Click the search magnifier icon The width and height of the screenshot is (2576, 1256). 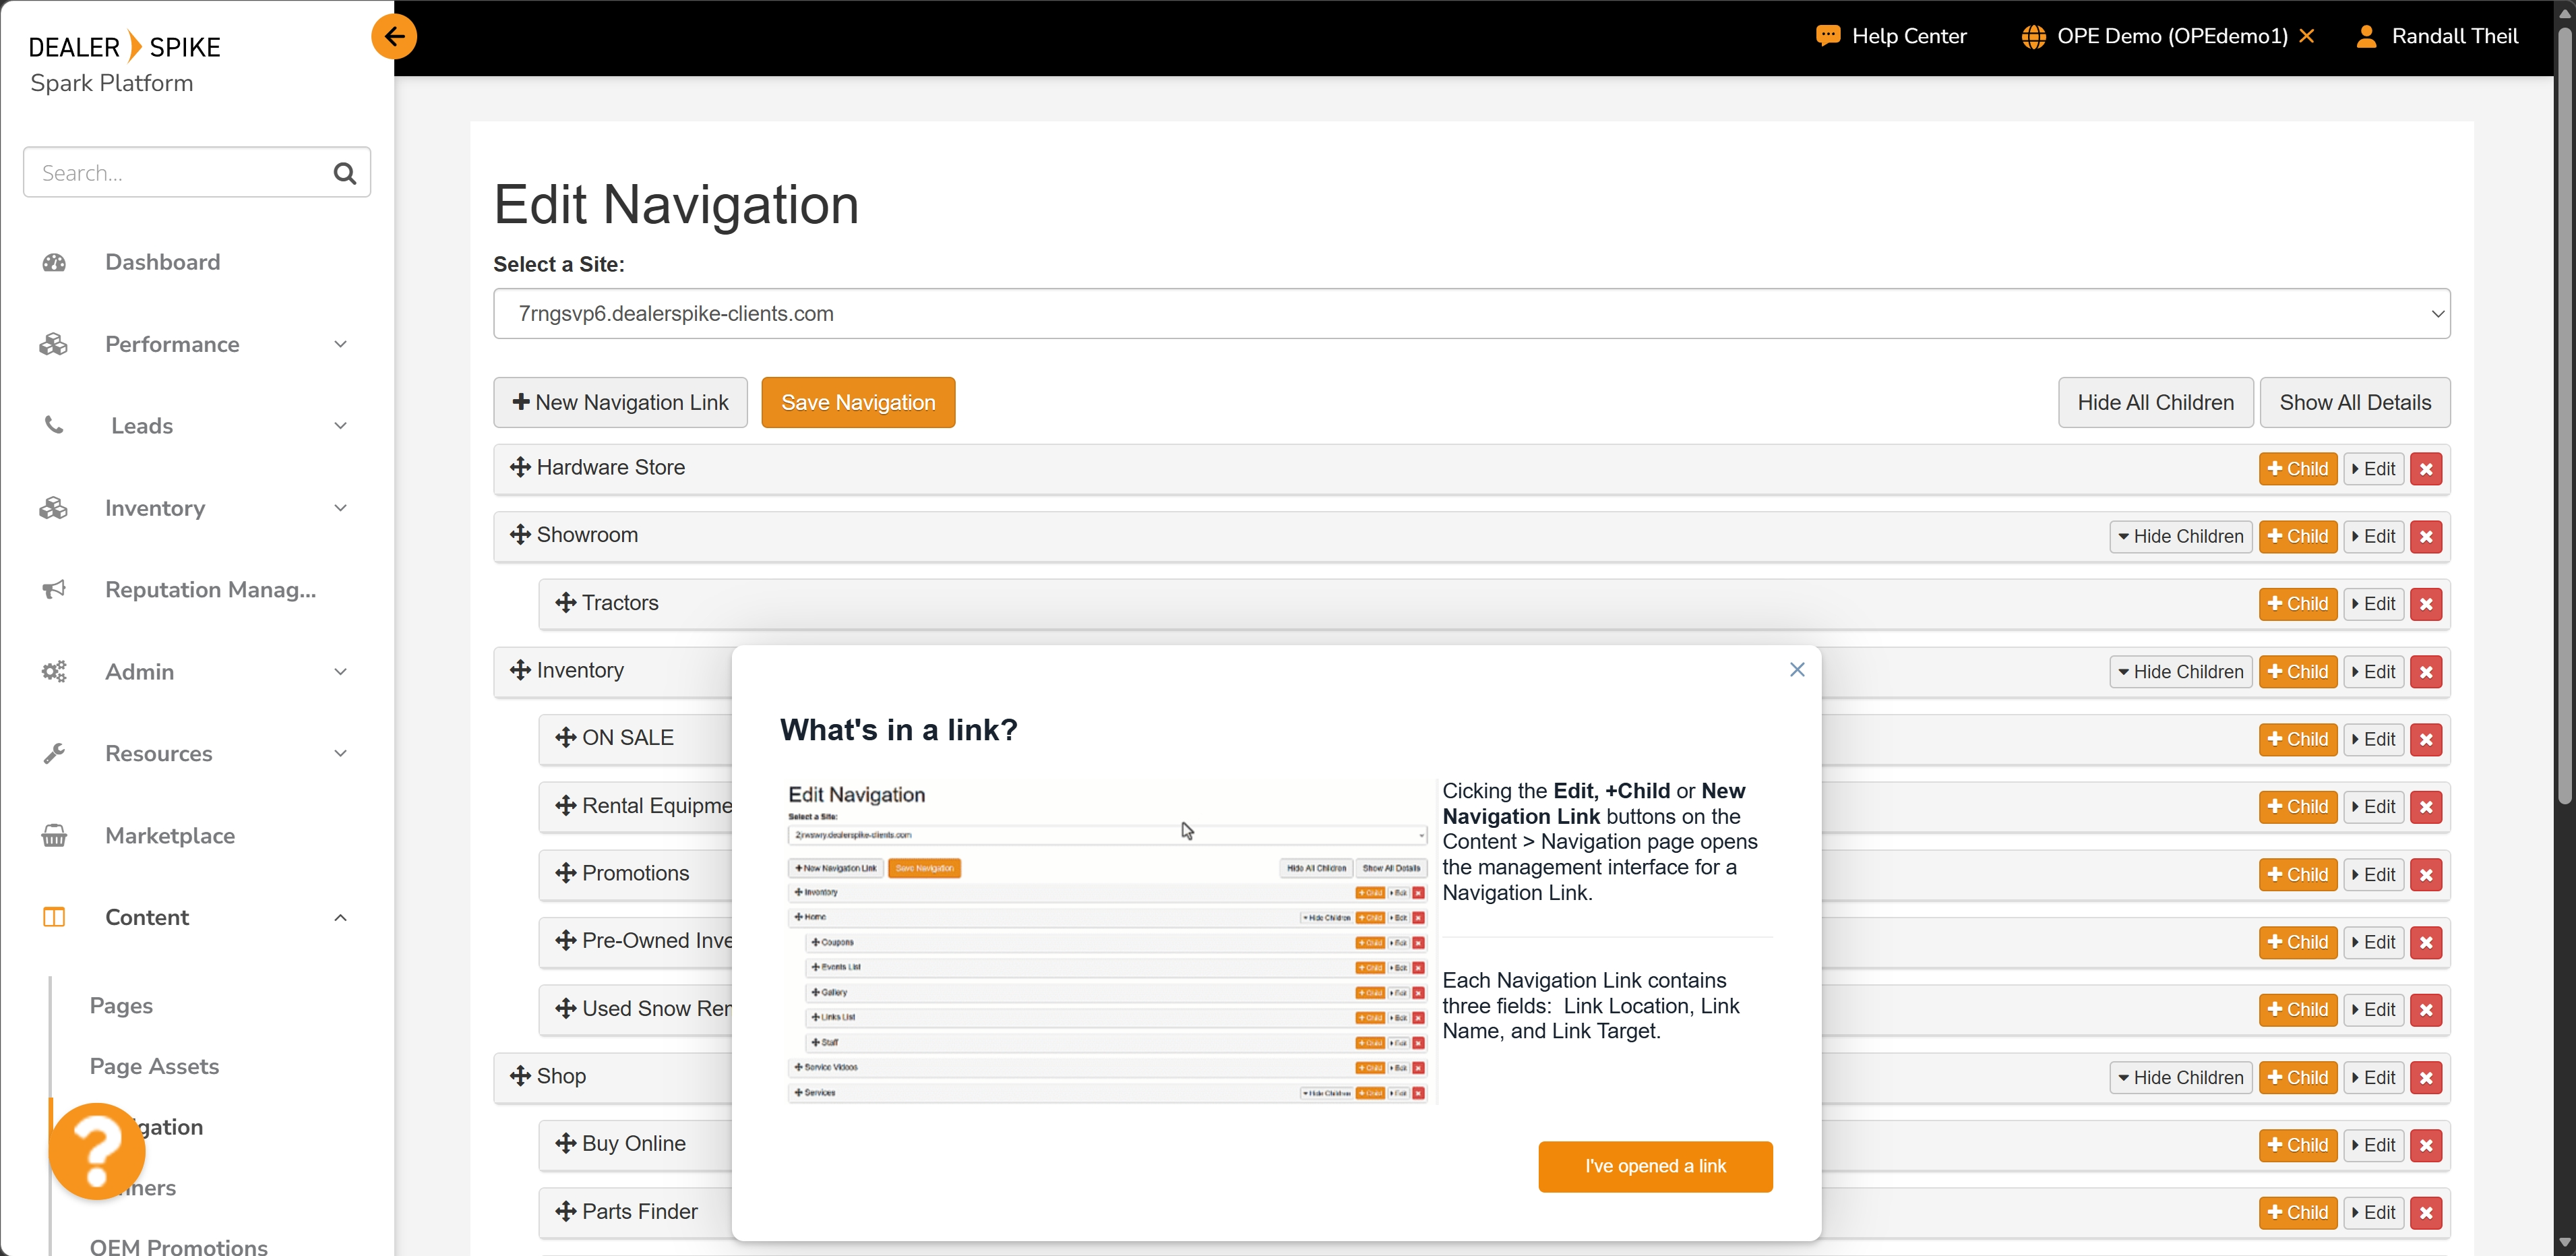[x=344, y=173]
